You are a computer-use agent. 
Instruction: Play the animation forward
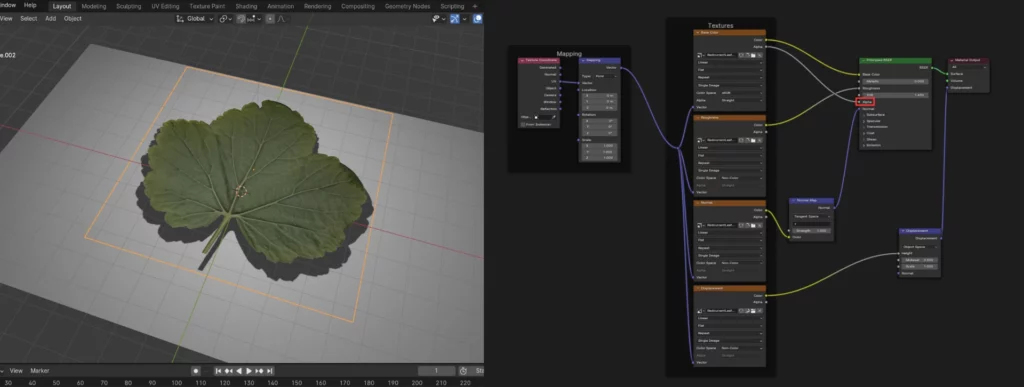249,371
